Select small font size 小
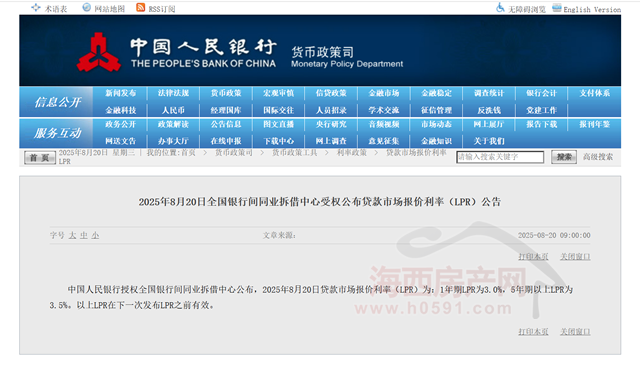The height and width of the screenshot is (365, 640). pos(95,236)
